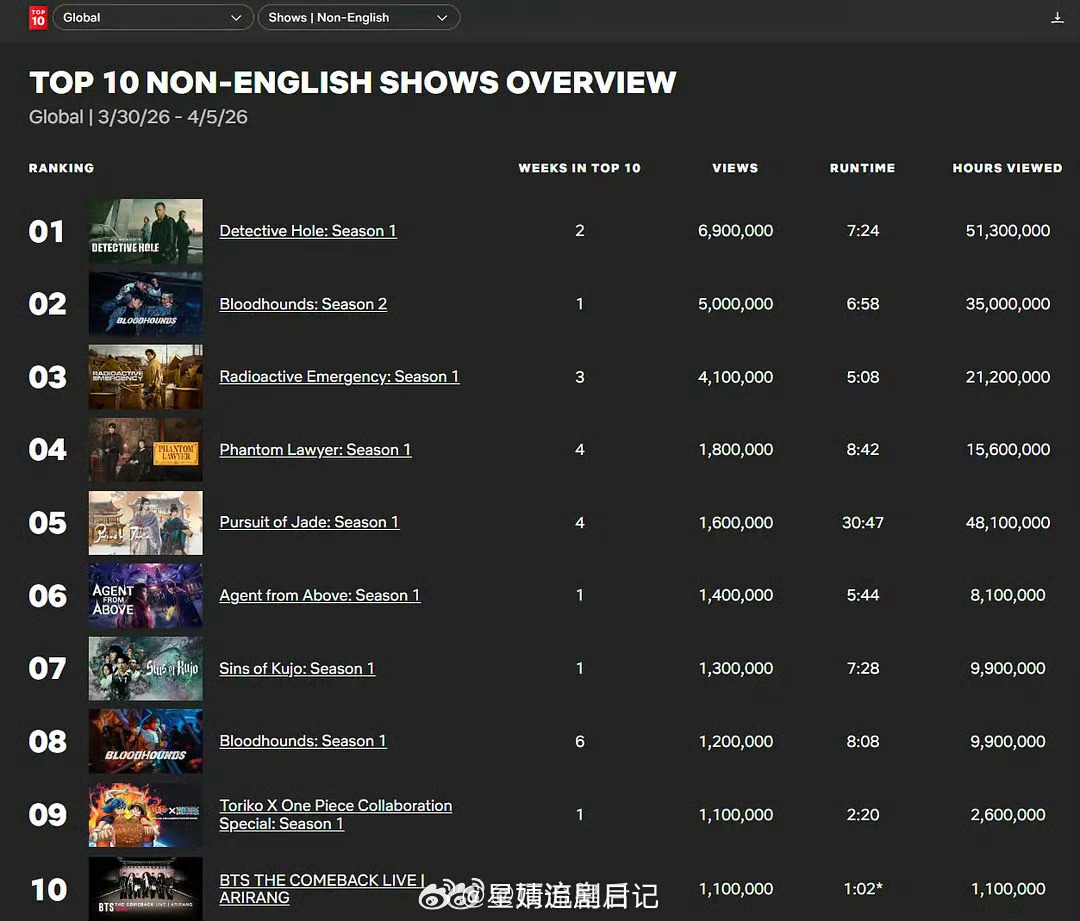1080x921 pixels.
Task: Click the Netflix Top 10 logo icon
Action: [38, 17]
